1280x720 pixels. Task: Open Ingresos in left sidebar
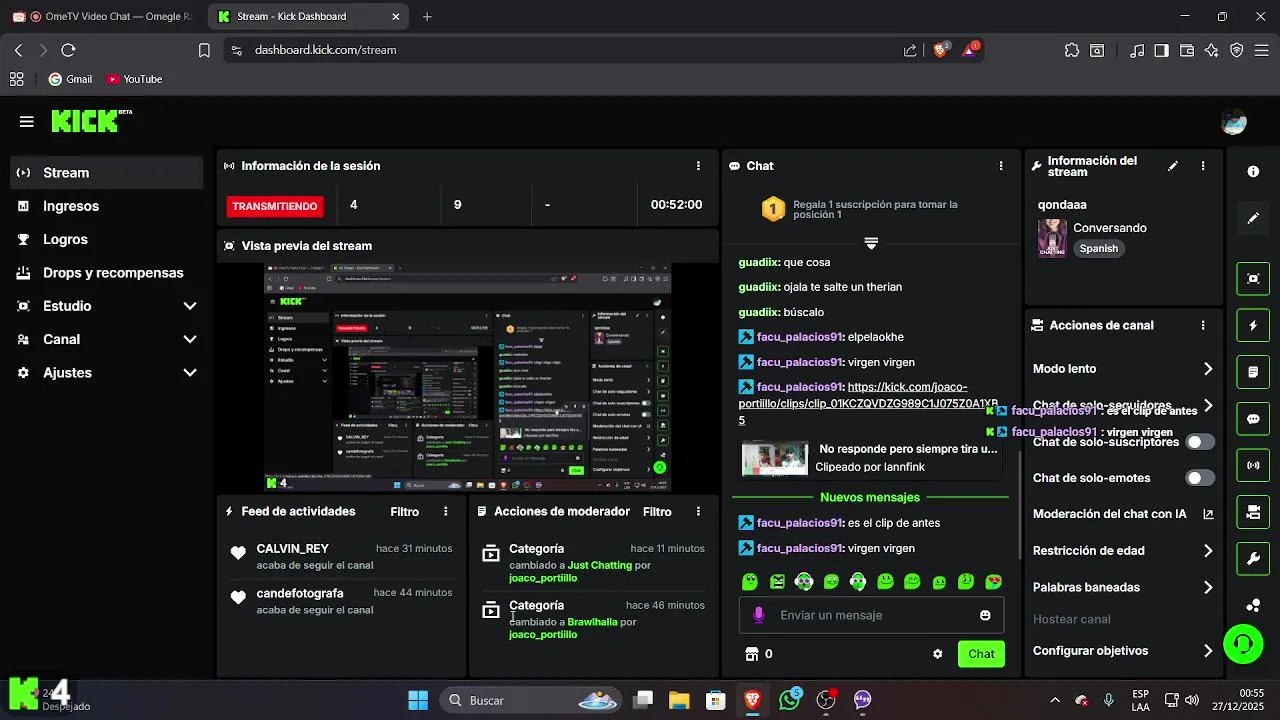108,206
